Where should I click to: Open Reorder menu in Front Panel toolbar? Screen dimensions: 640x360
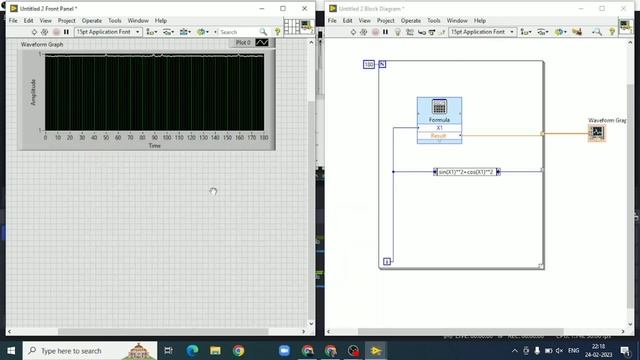[x=202, y=32]
